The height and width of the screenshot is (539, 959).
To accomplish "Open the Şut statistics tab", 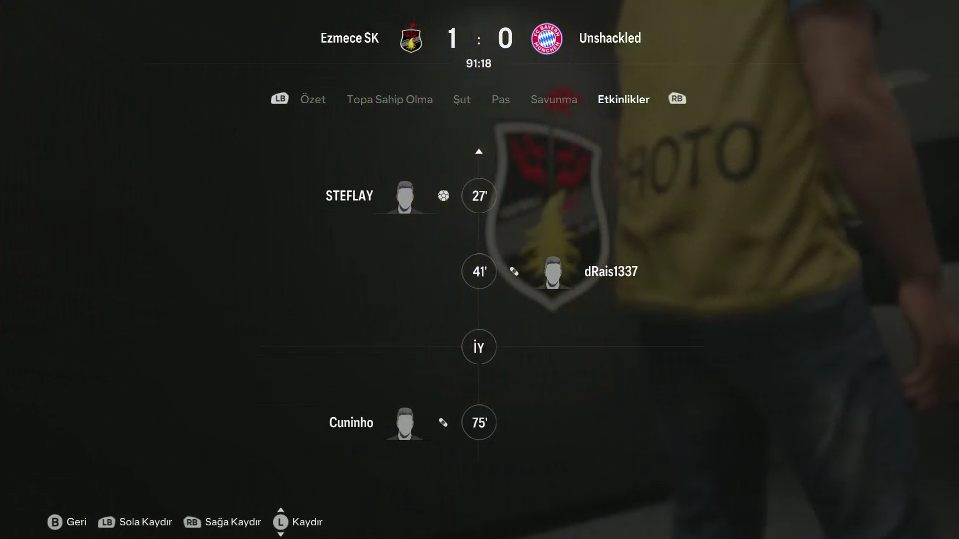I will pyautogui.click(x=462, y=99).
